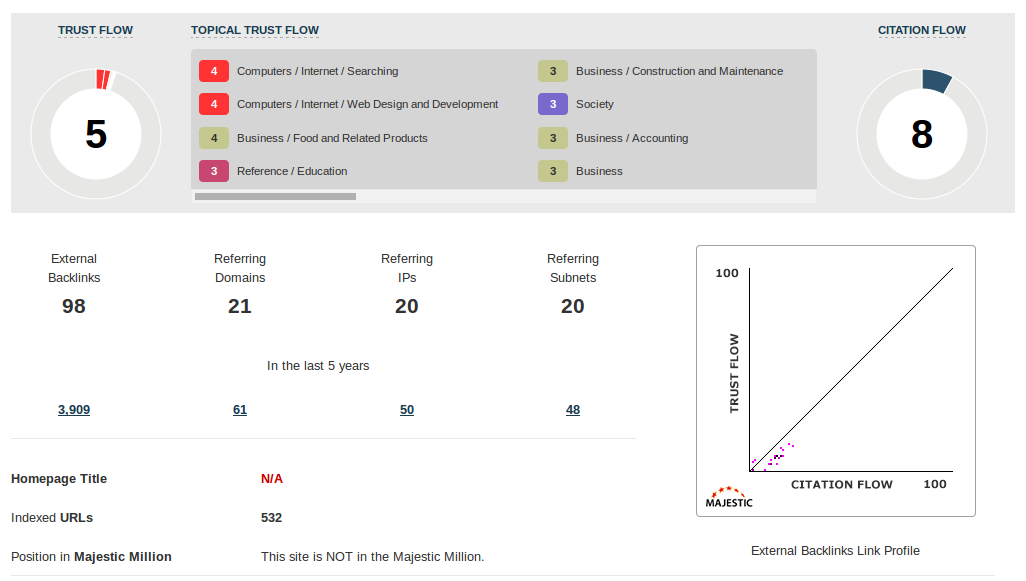The height and width of the screenshot is (581, 1026).
Task: Open the 50 referring IPs link
Action: coord(407,410)
